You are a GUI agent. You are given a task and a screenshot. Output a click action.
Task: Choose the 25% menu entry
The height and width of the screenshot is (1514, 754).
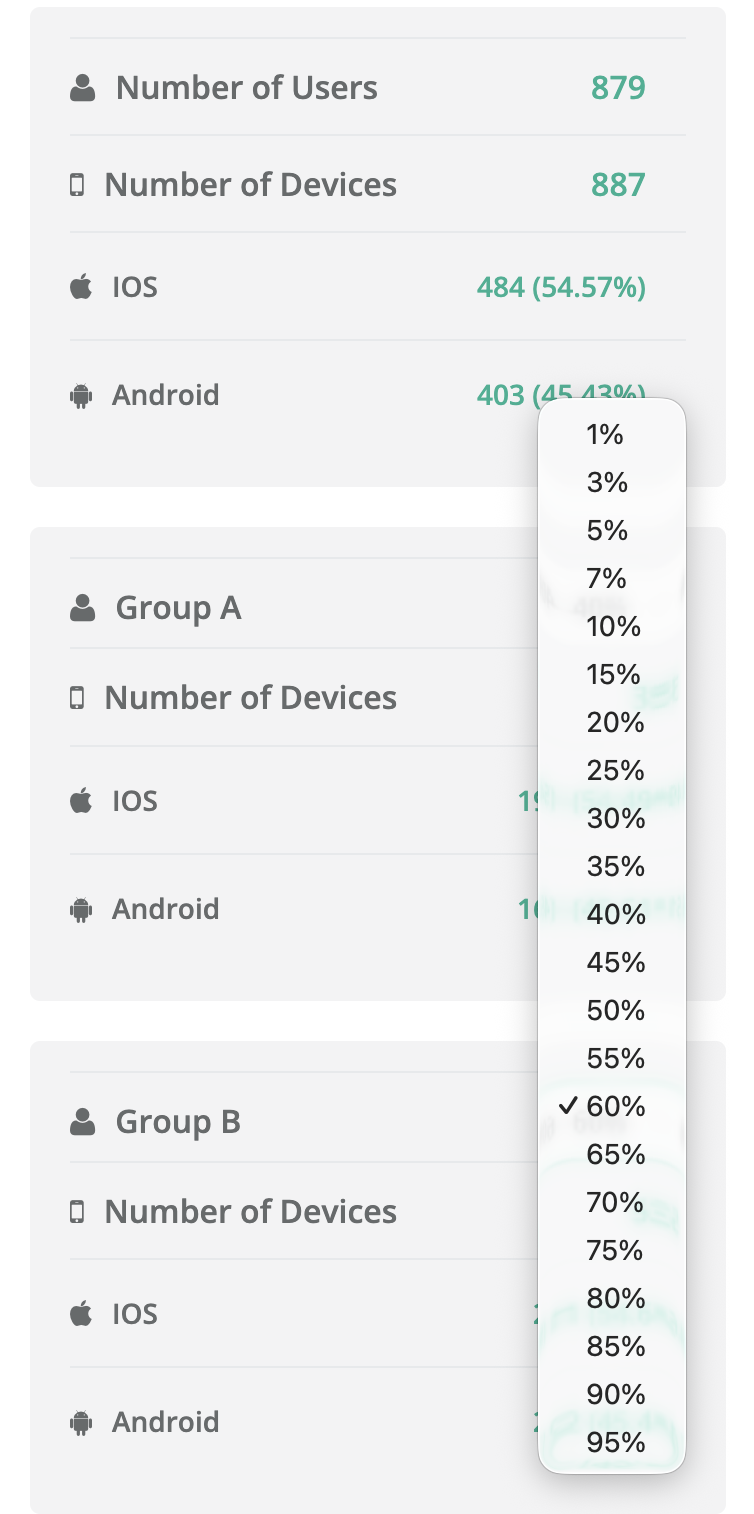click(x=615, y=770)
